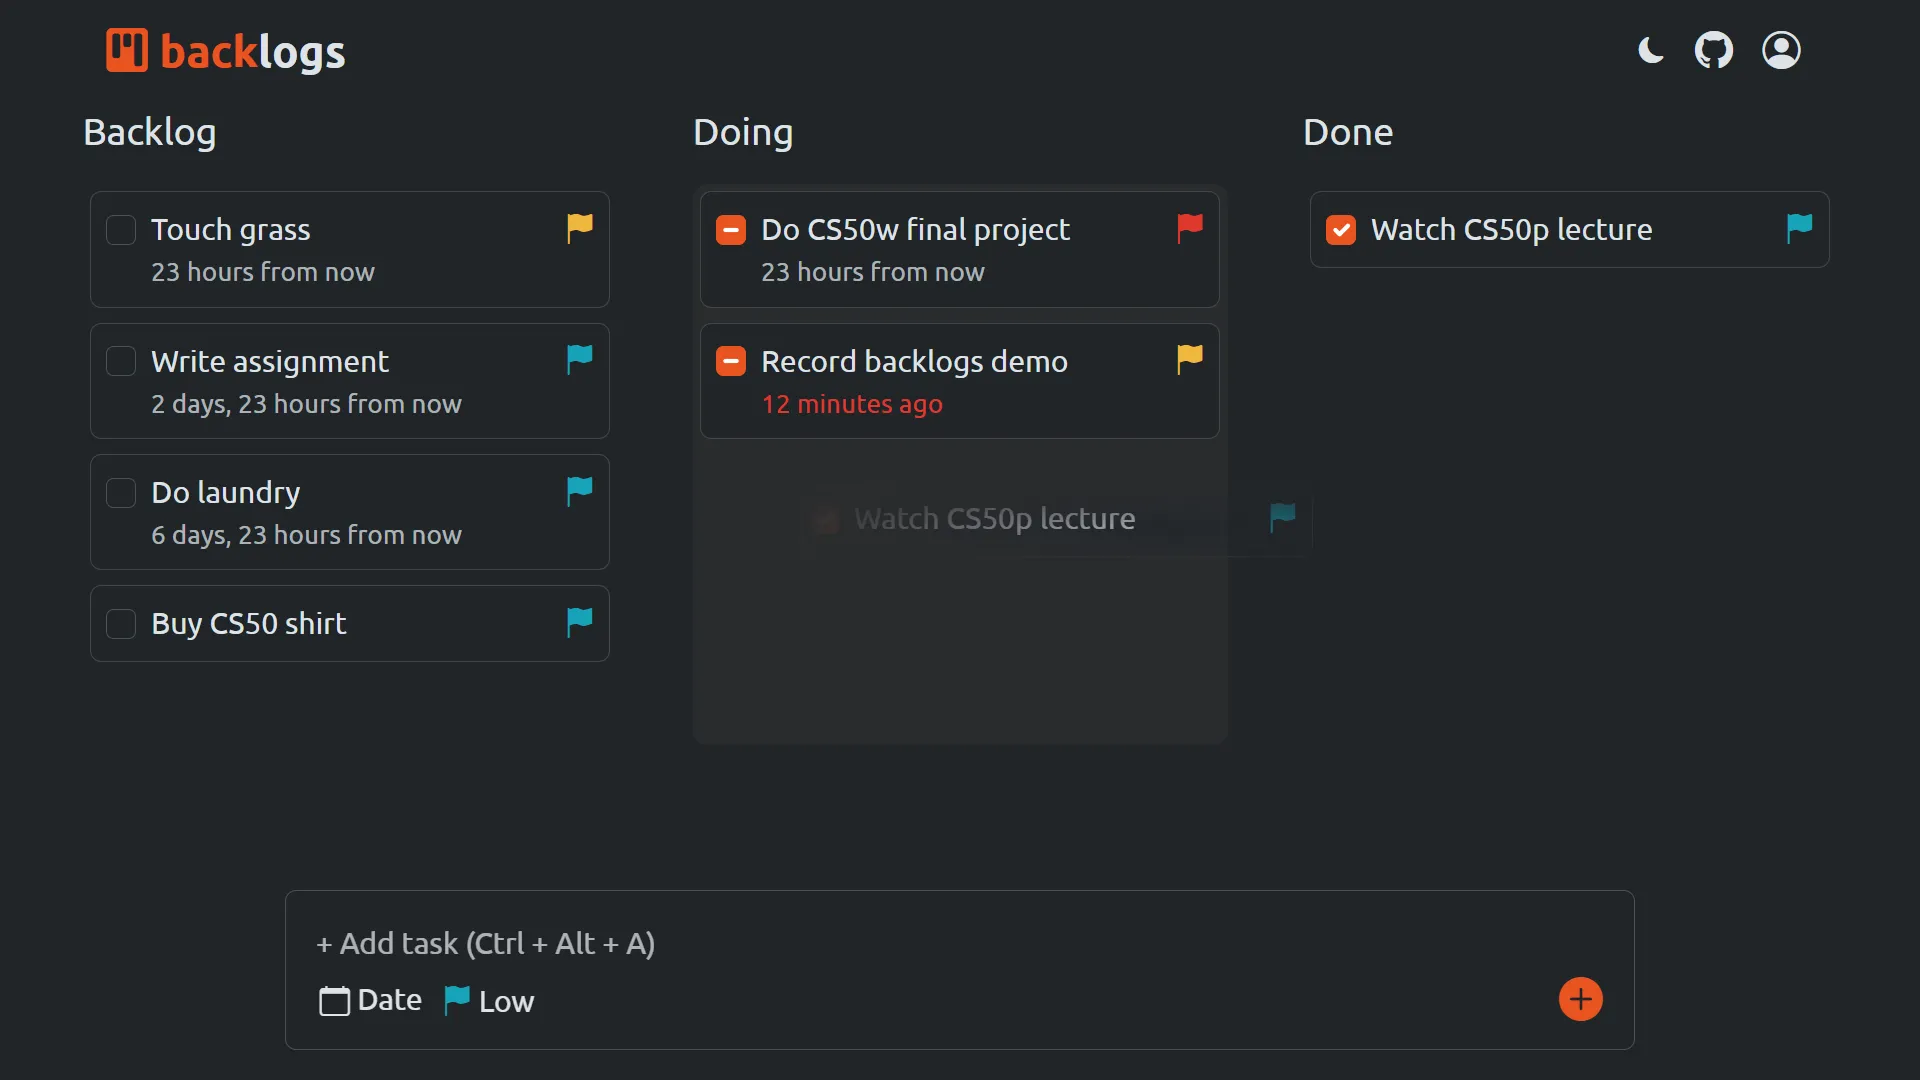Click Touch grass '23 hours from now' text
Screen dimensions: 1920x1080
pos(263,272)
